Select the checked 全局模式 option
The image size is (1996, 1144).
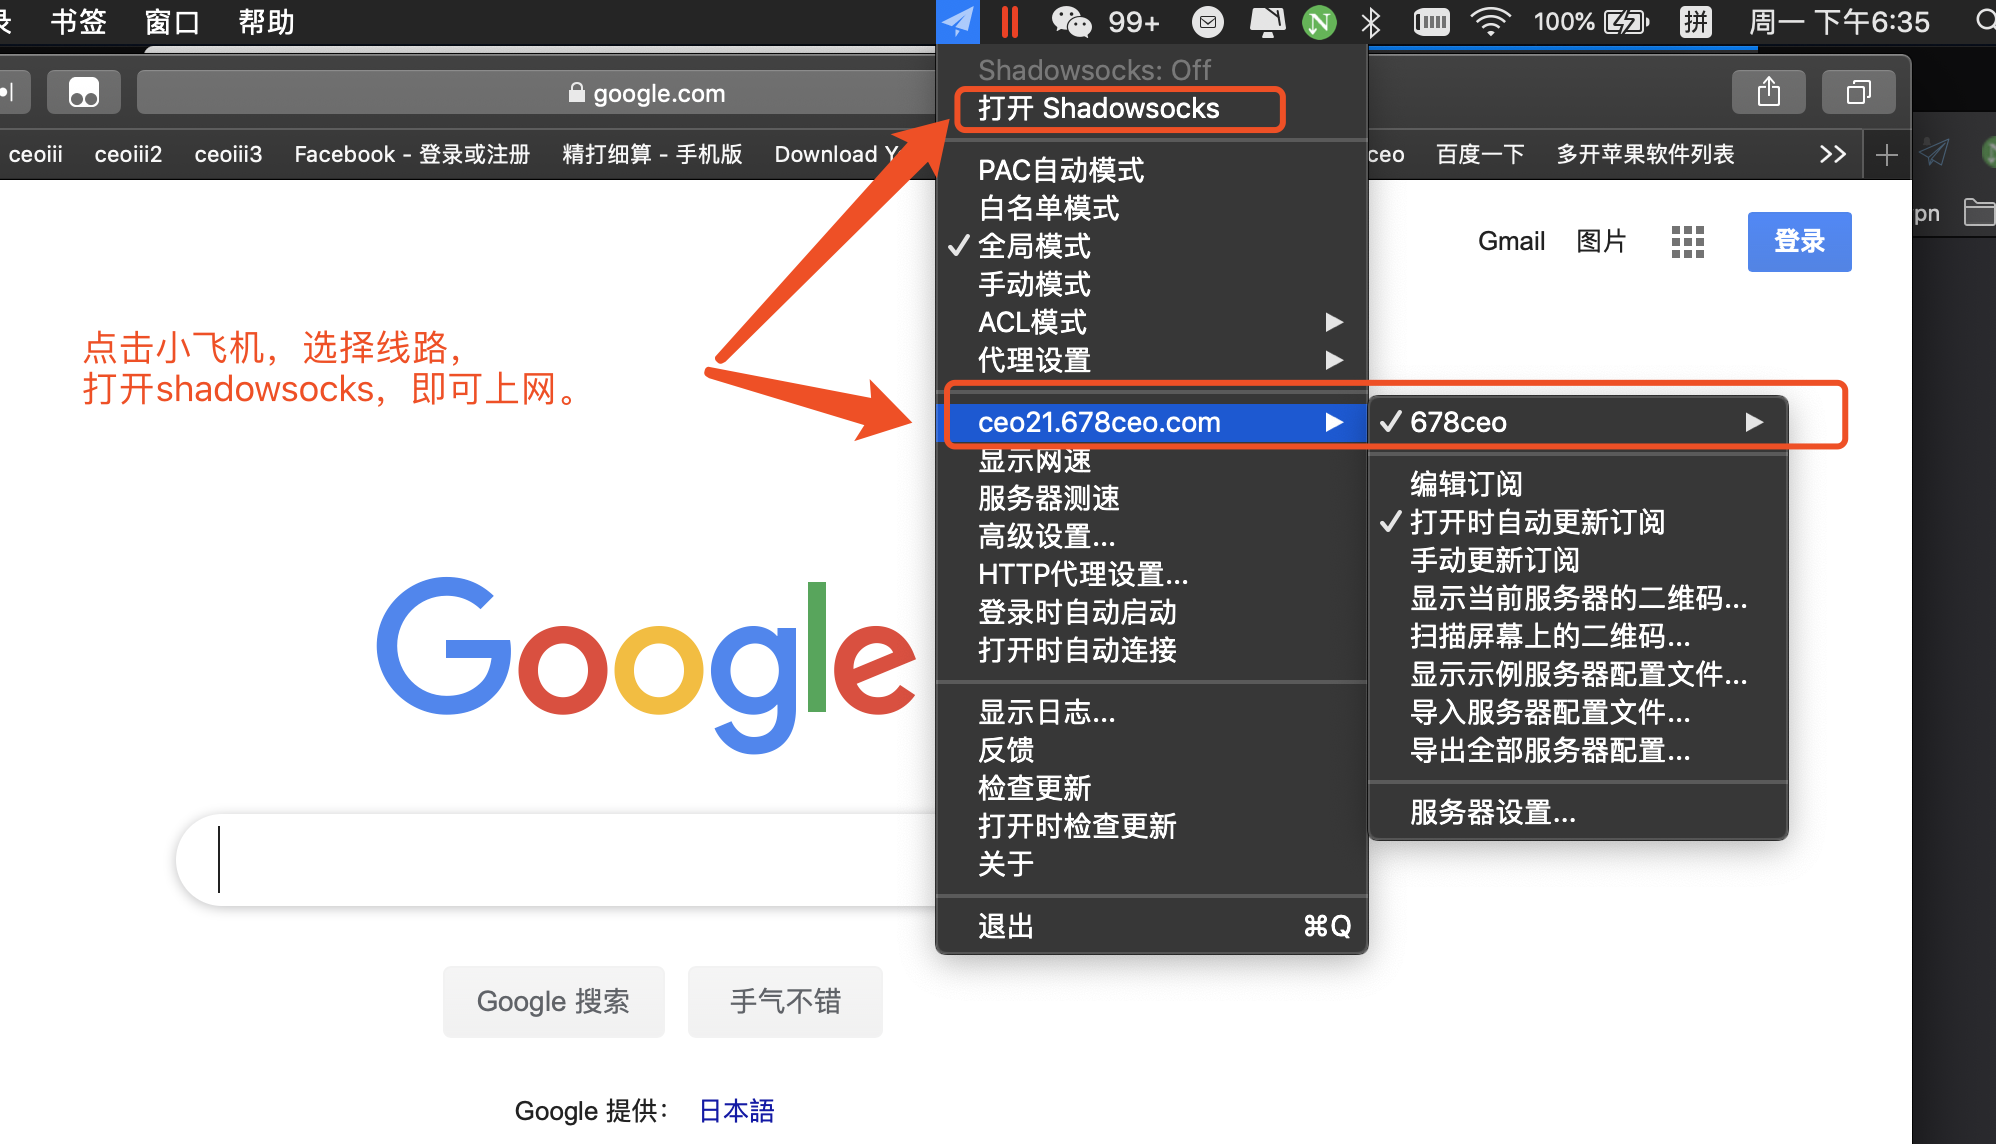click(x=1152, y=246)
